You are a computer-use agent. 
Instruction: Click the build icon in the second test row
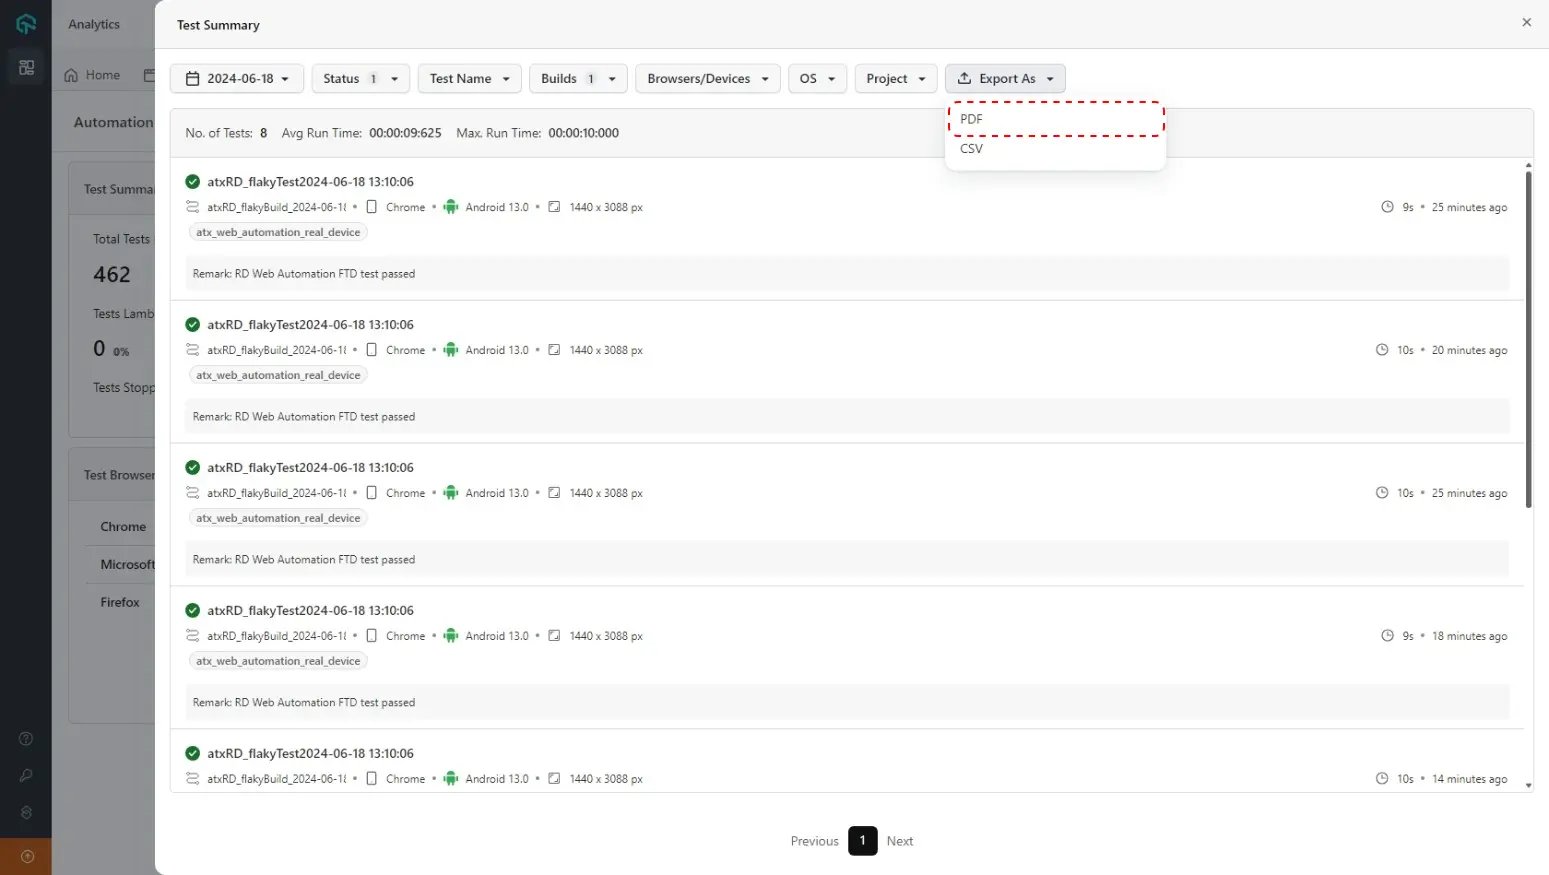[x=192, y=350]
